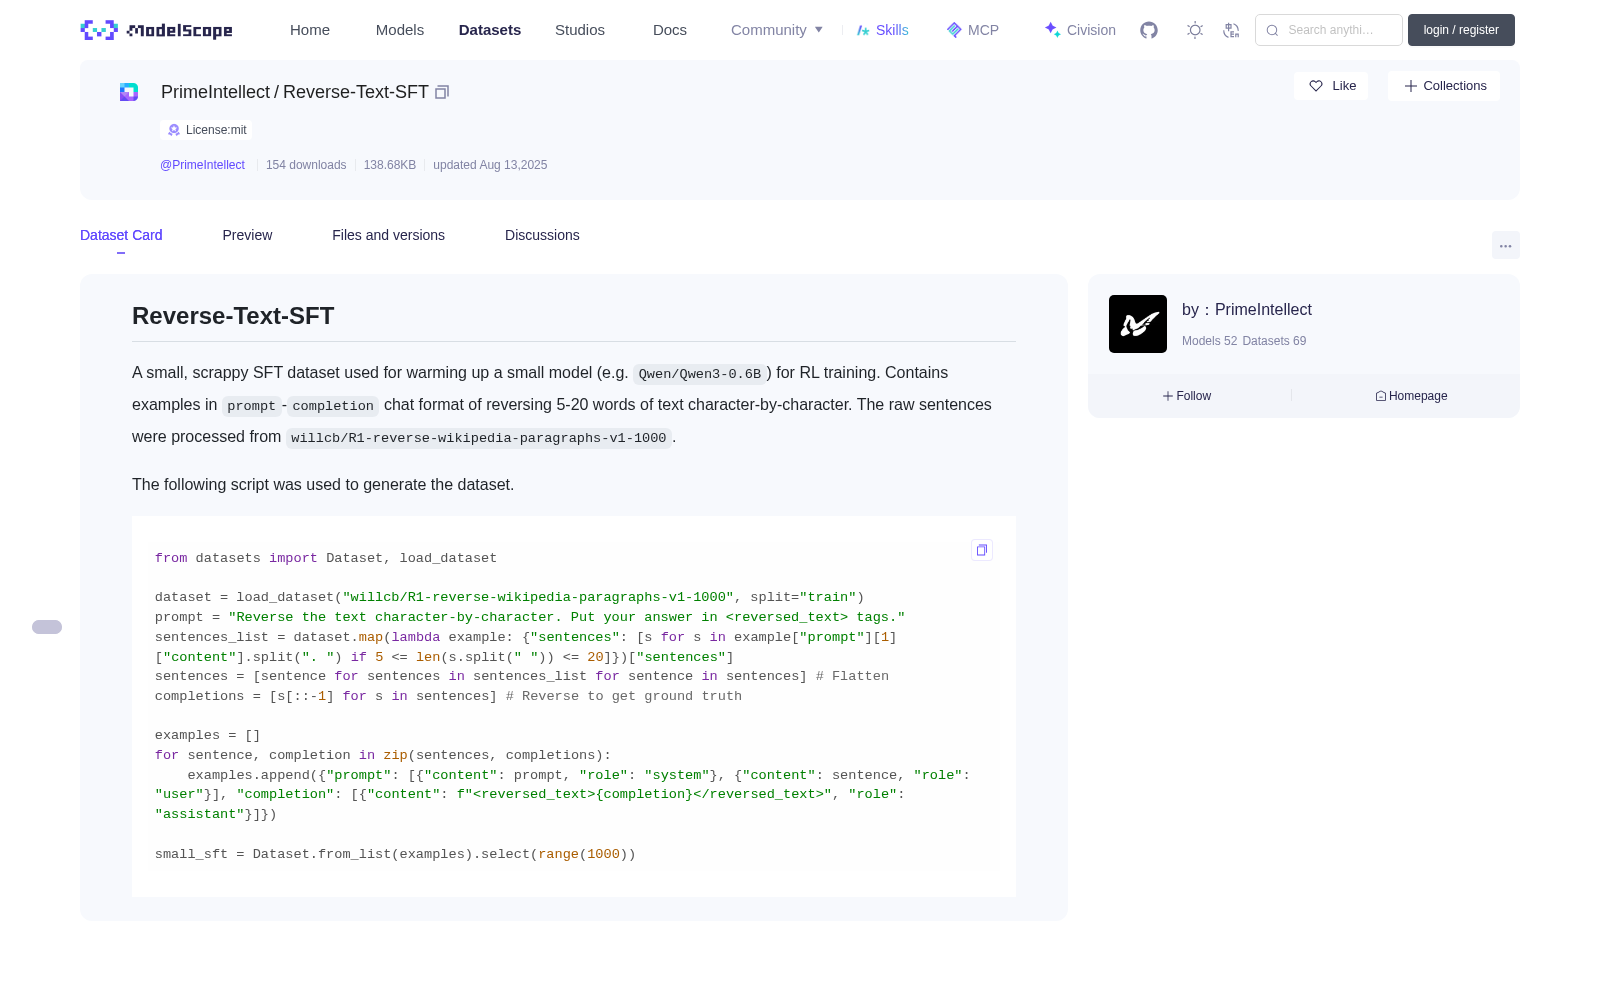Select the Dataset Card tab
Screen dimensions: 1600x1000
121,235
